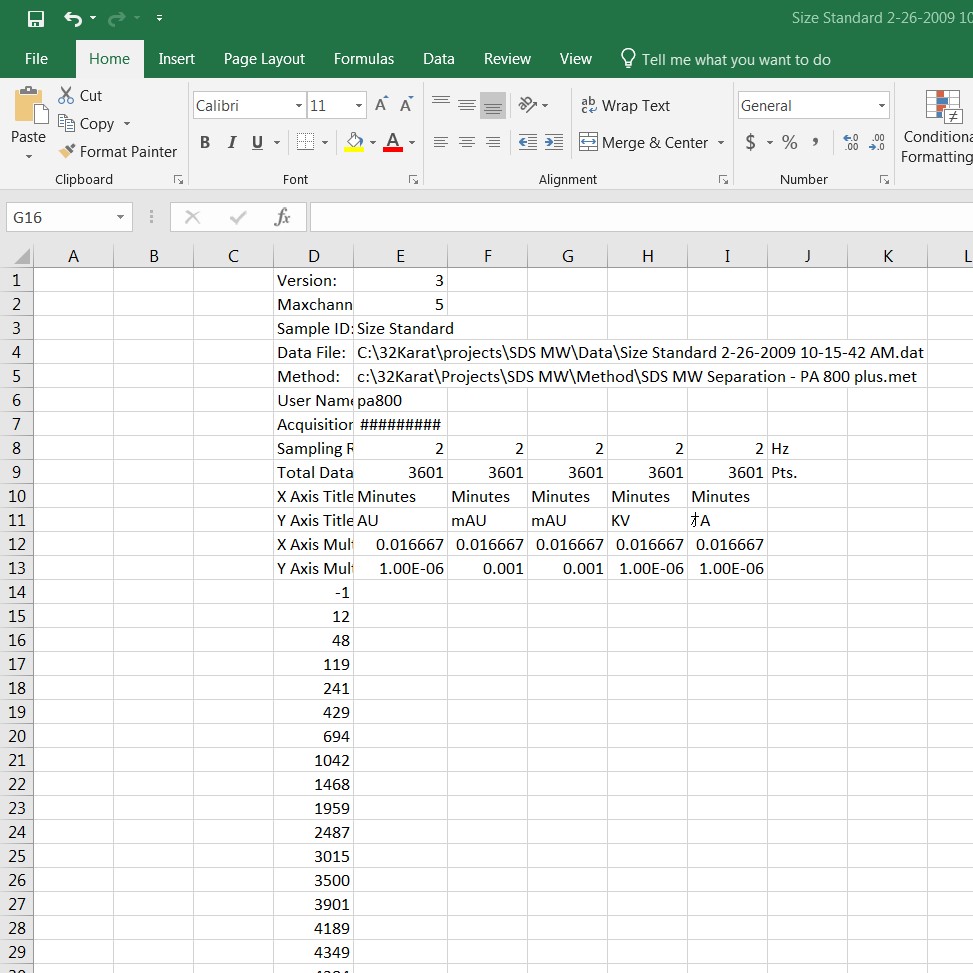Open the Calibri font name dropdown
The height and width of the screenshot is (973, 973).
299,105
